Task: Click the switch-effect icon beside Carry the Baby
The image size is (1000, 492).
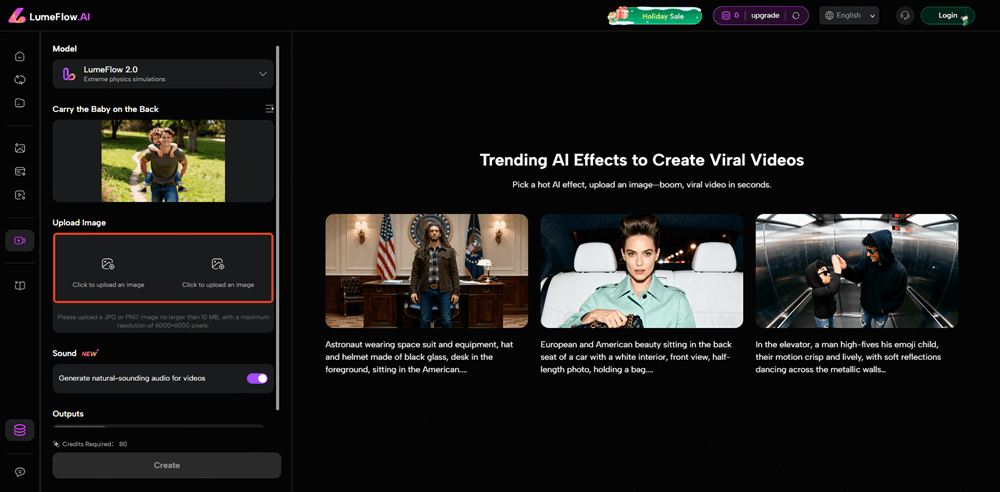Action: click(x=269, y=109)
